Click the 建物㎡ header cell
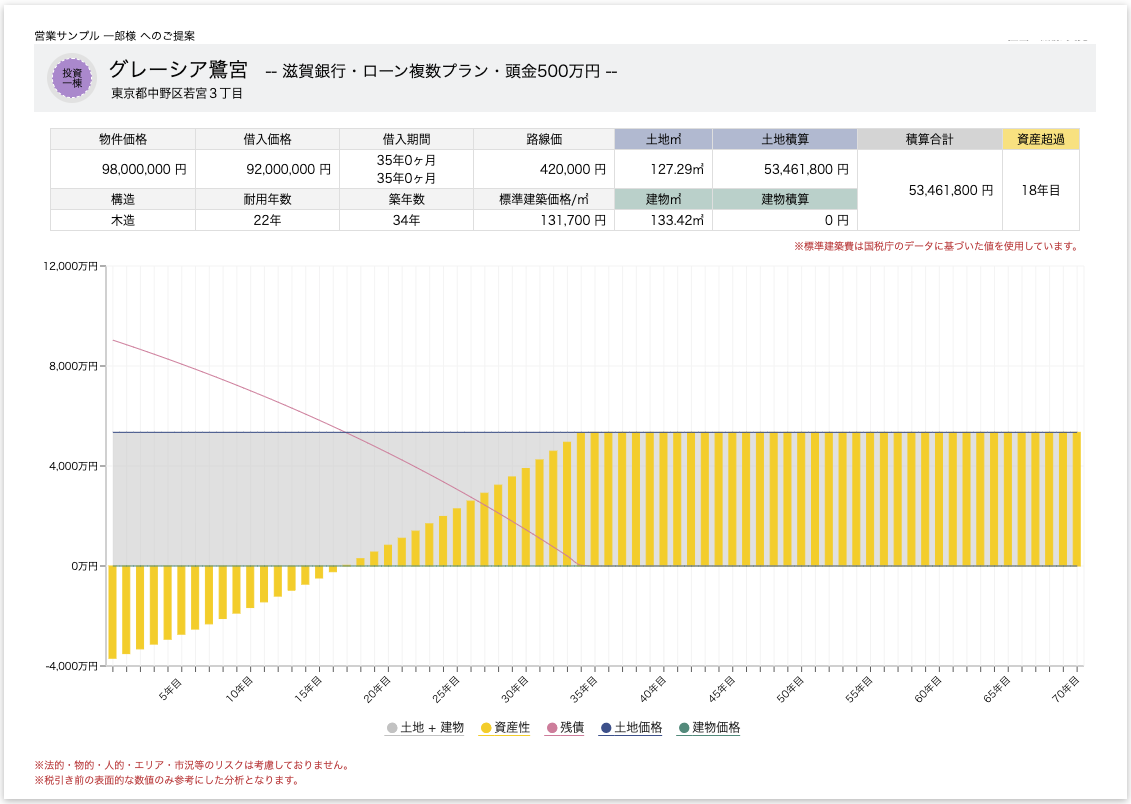This screenshot has width=1131, height=804. (664, 199)
